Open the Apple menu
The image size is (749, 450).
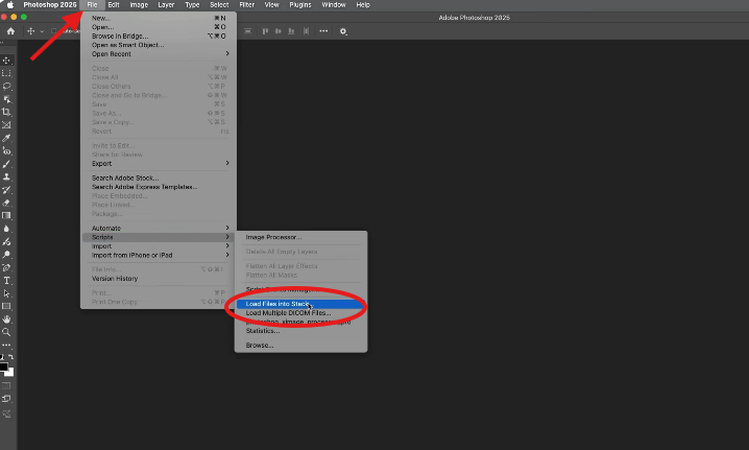(x=10, y=5)
